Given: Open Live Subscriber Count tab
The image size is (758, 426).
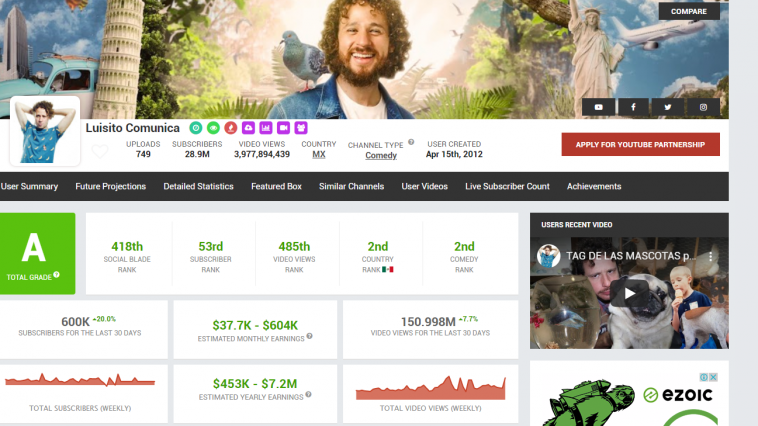Looking at the screenshot, I should (x=507, y=186).
